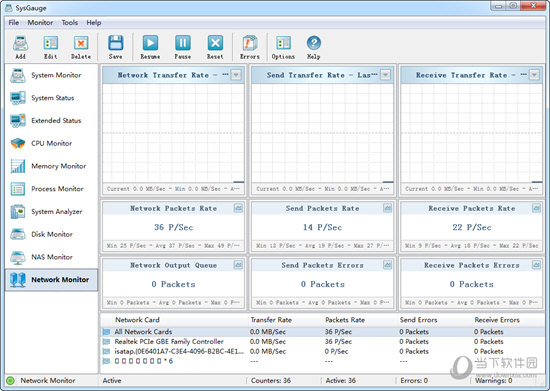Click chart icon on Network Output Queue
The image size is (550, 391).
[x=238, y=265]
